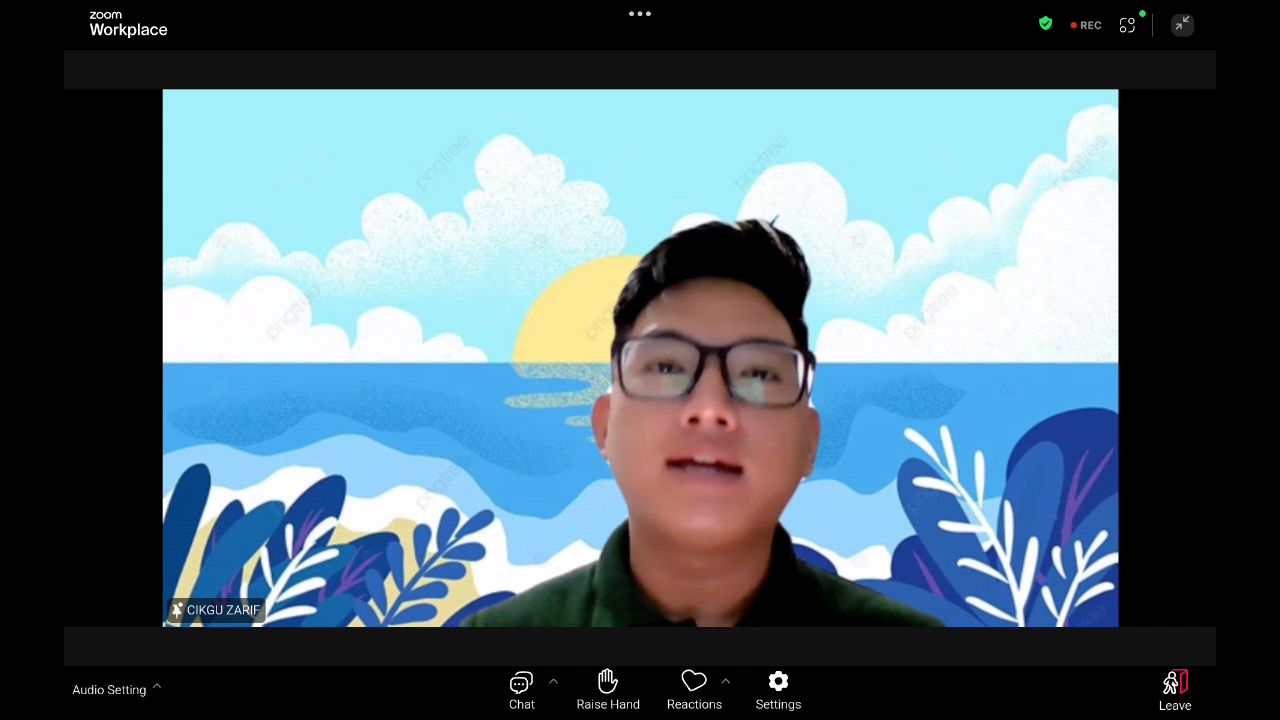
Task: Click the green encryption shield icon
Action: (1046, 24)
